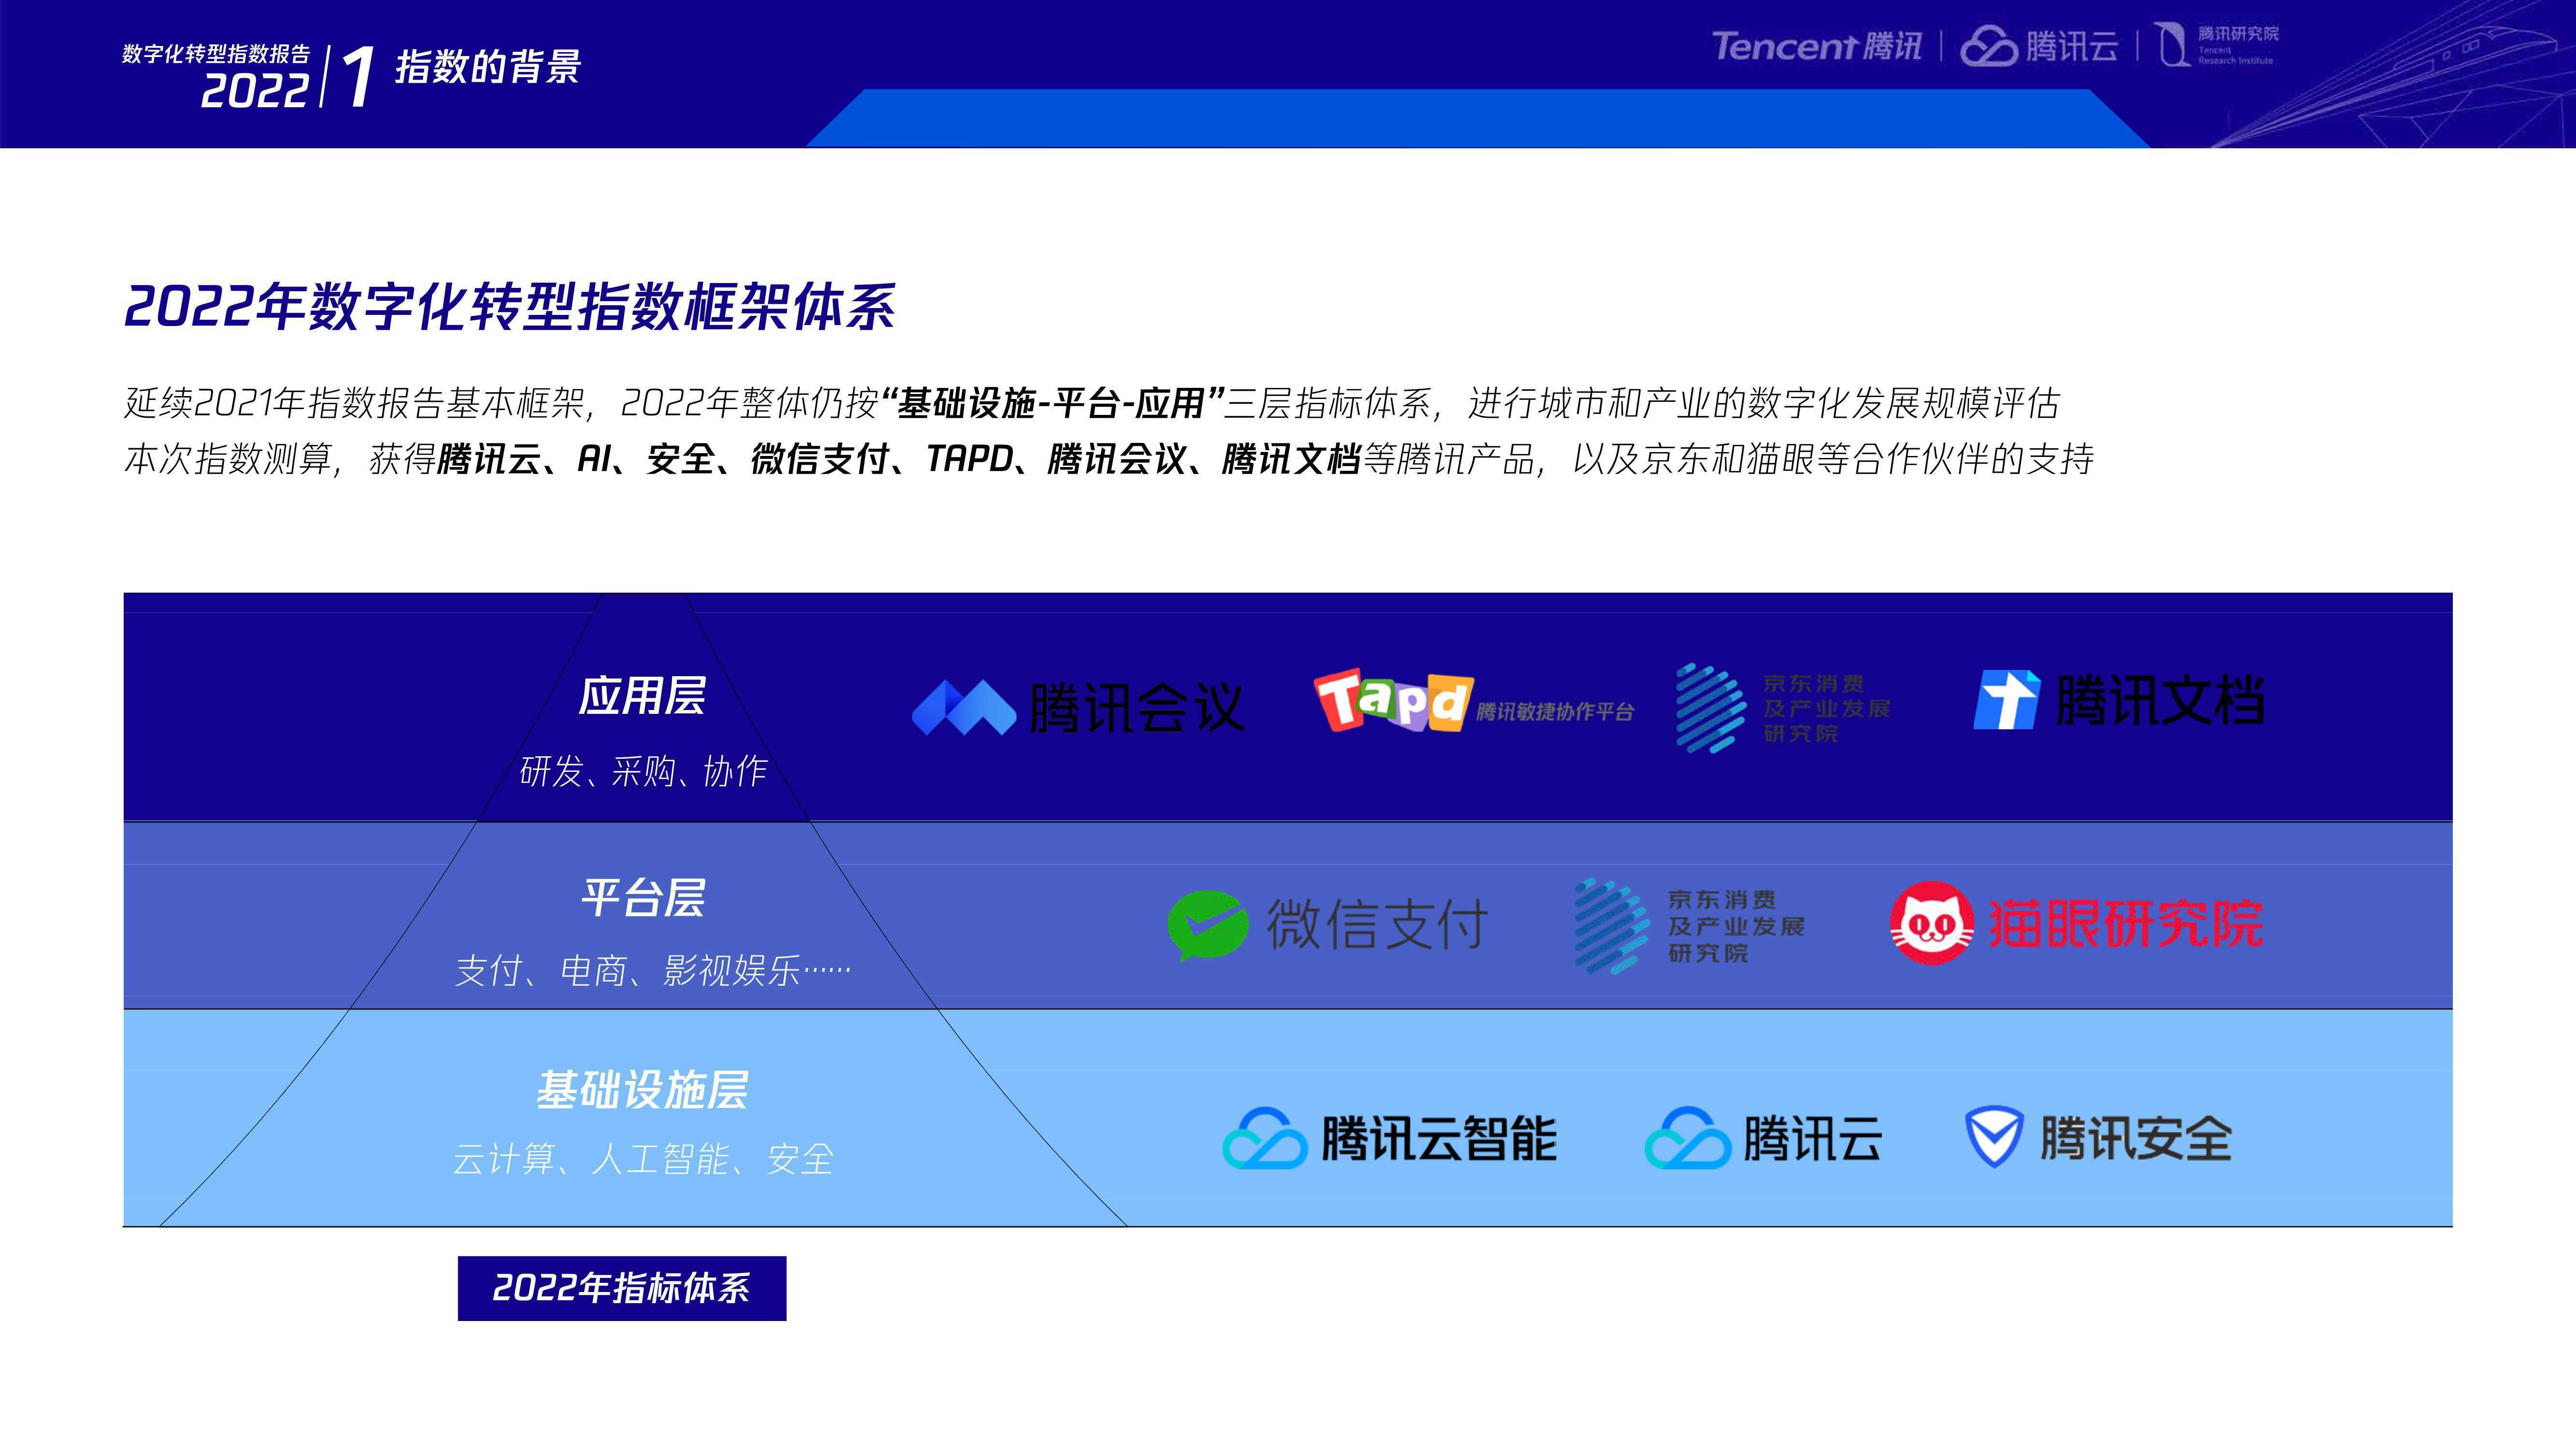Click the 京东消费及产业发展研究院 logo in 应用层
Image resolution: width=2576 pixels, height=1449 pixels.
click(x=1783, y=708)
